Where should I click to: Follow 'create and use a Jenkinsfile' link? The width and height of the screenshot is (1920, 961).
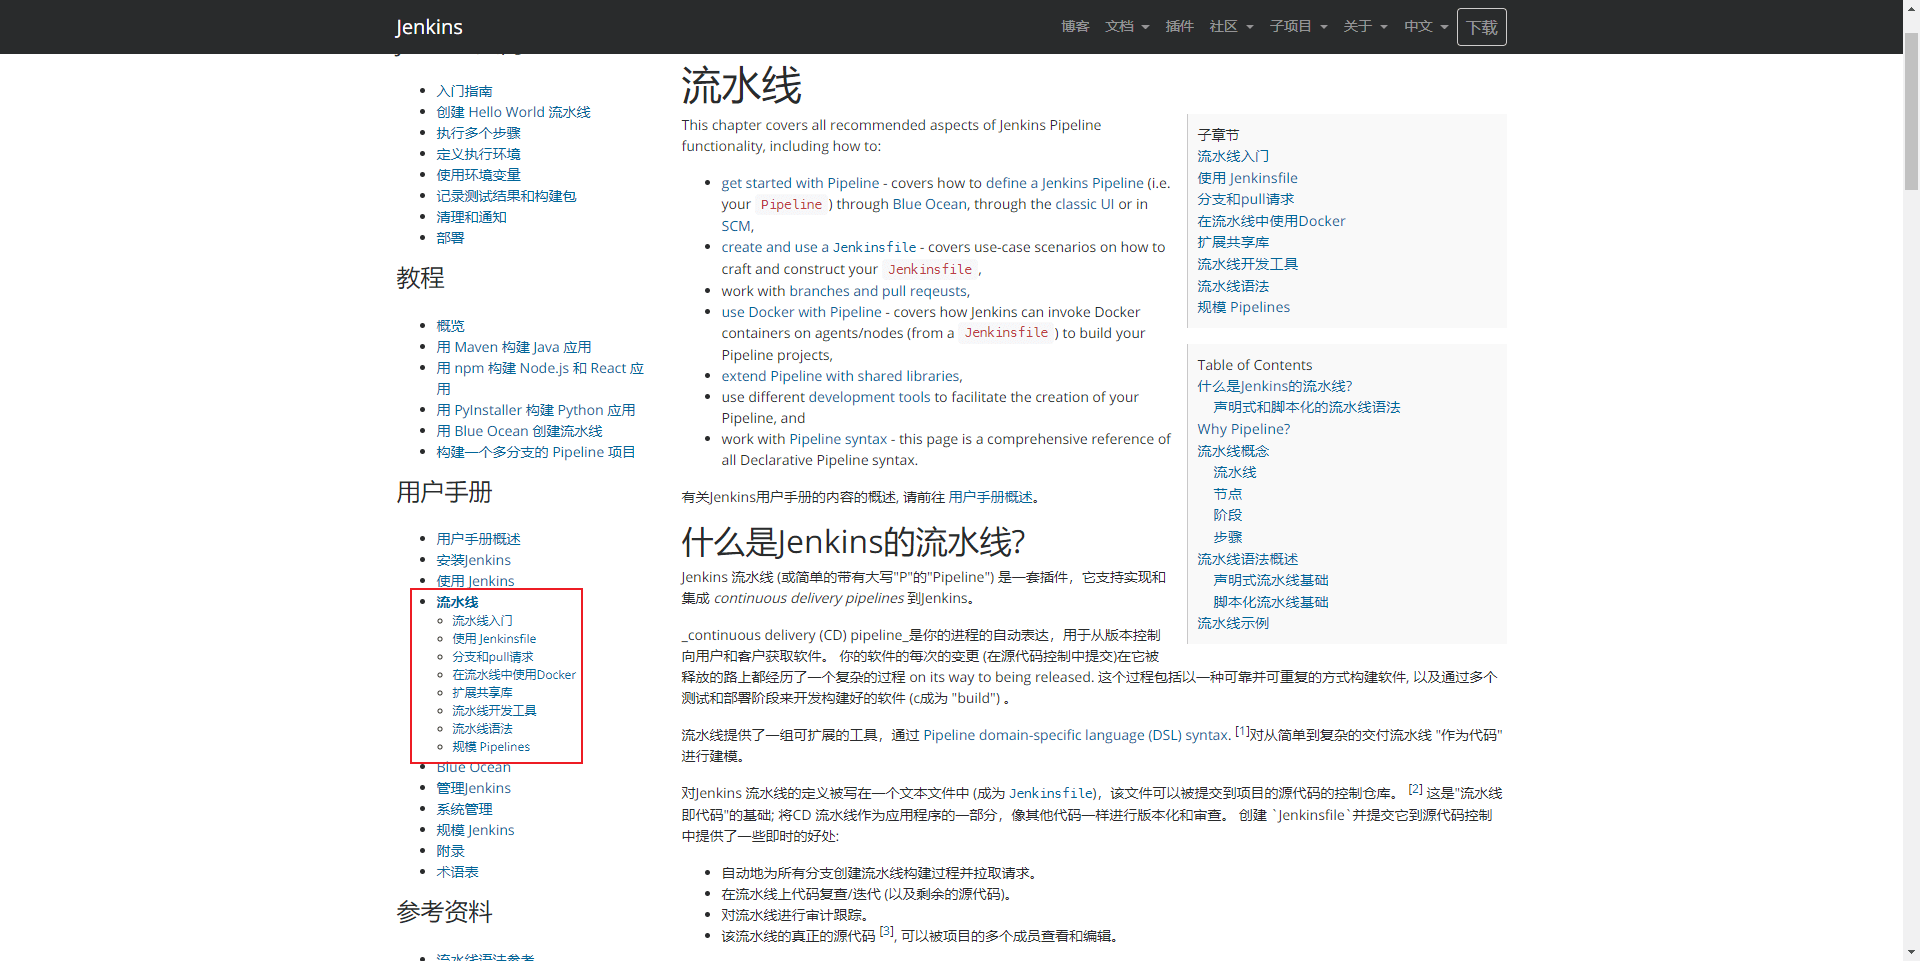pos(819,247)
